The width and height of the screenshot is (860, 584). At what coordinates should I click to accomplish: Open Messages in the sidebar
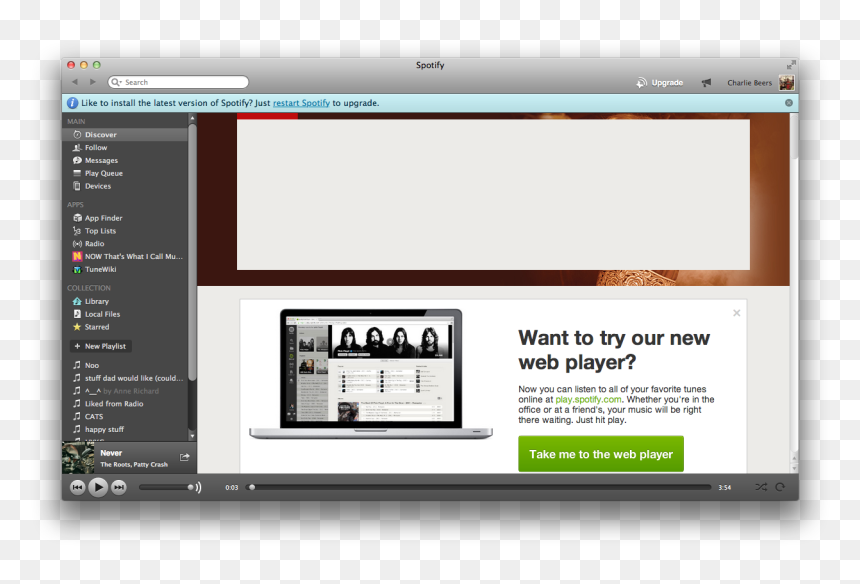tap(126, 160)
